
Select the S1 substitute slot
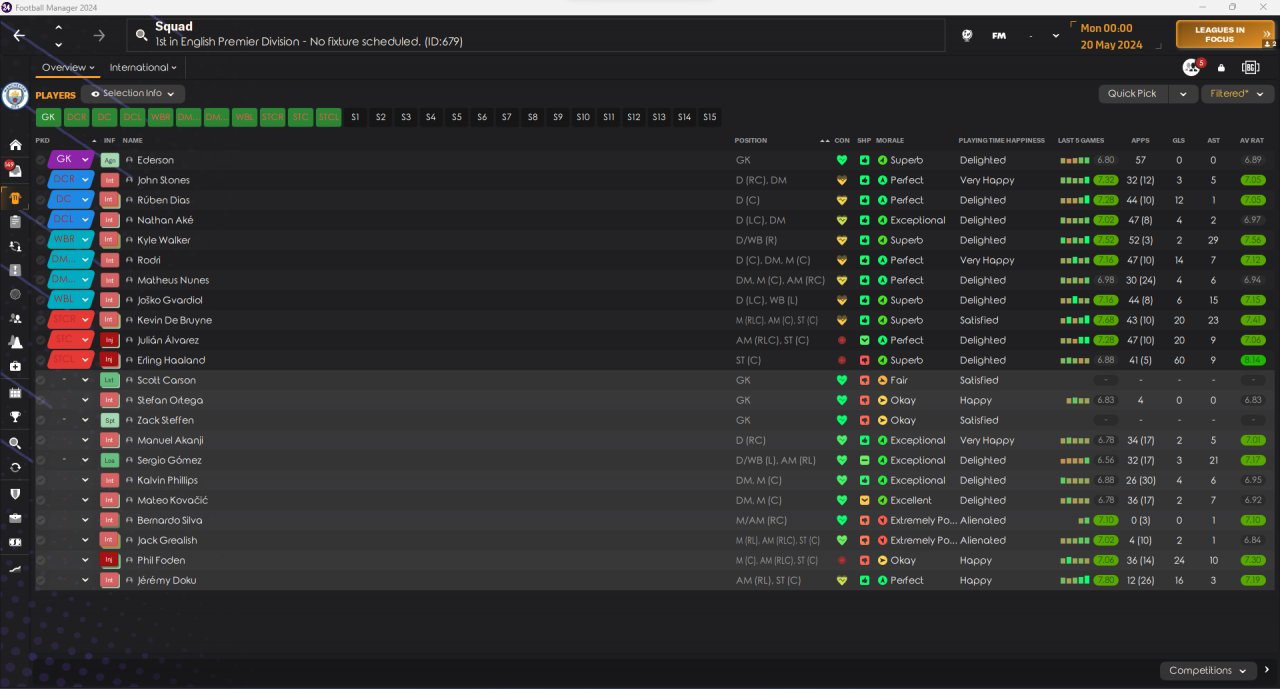coord(355,117)
